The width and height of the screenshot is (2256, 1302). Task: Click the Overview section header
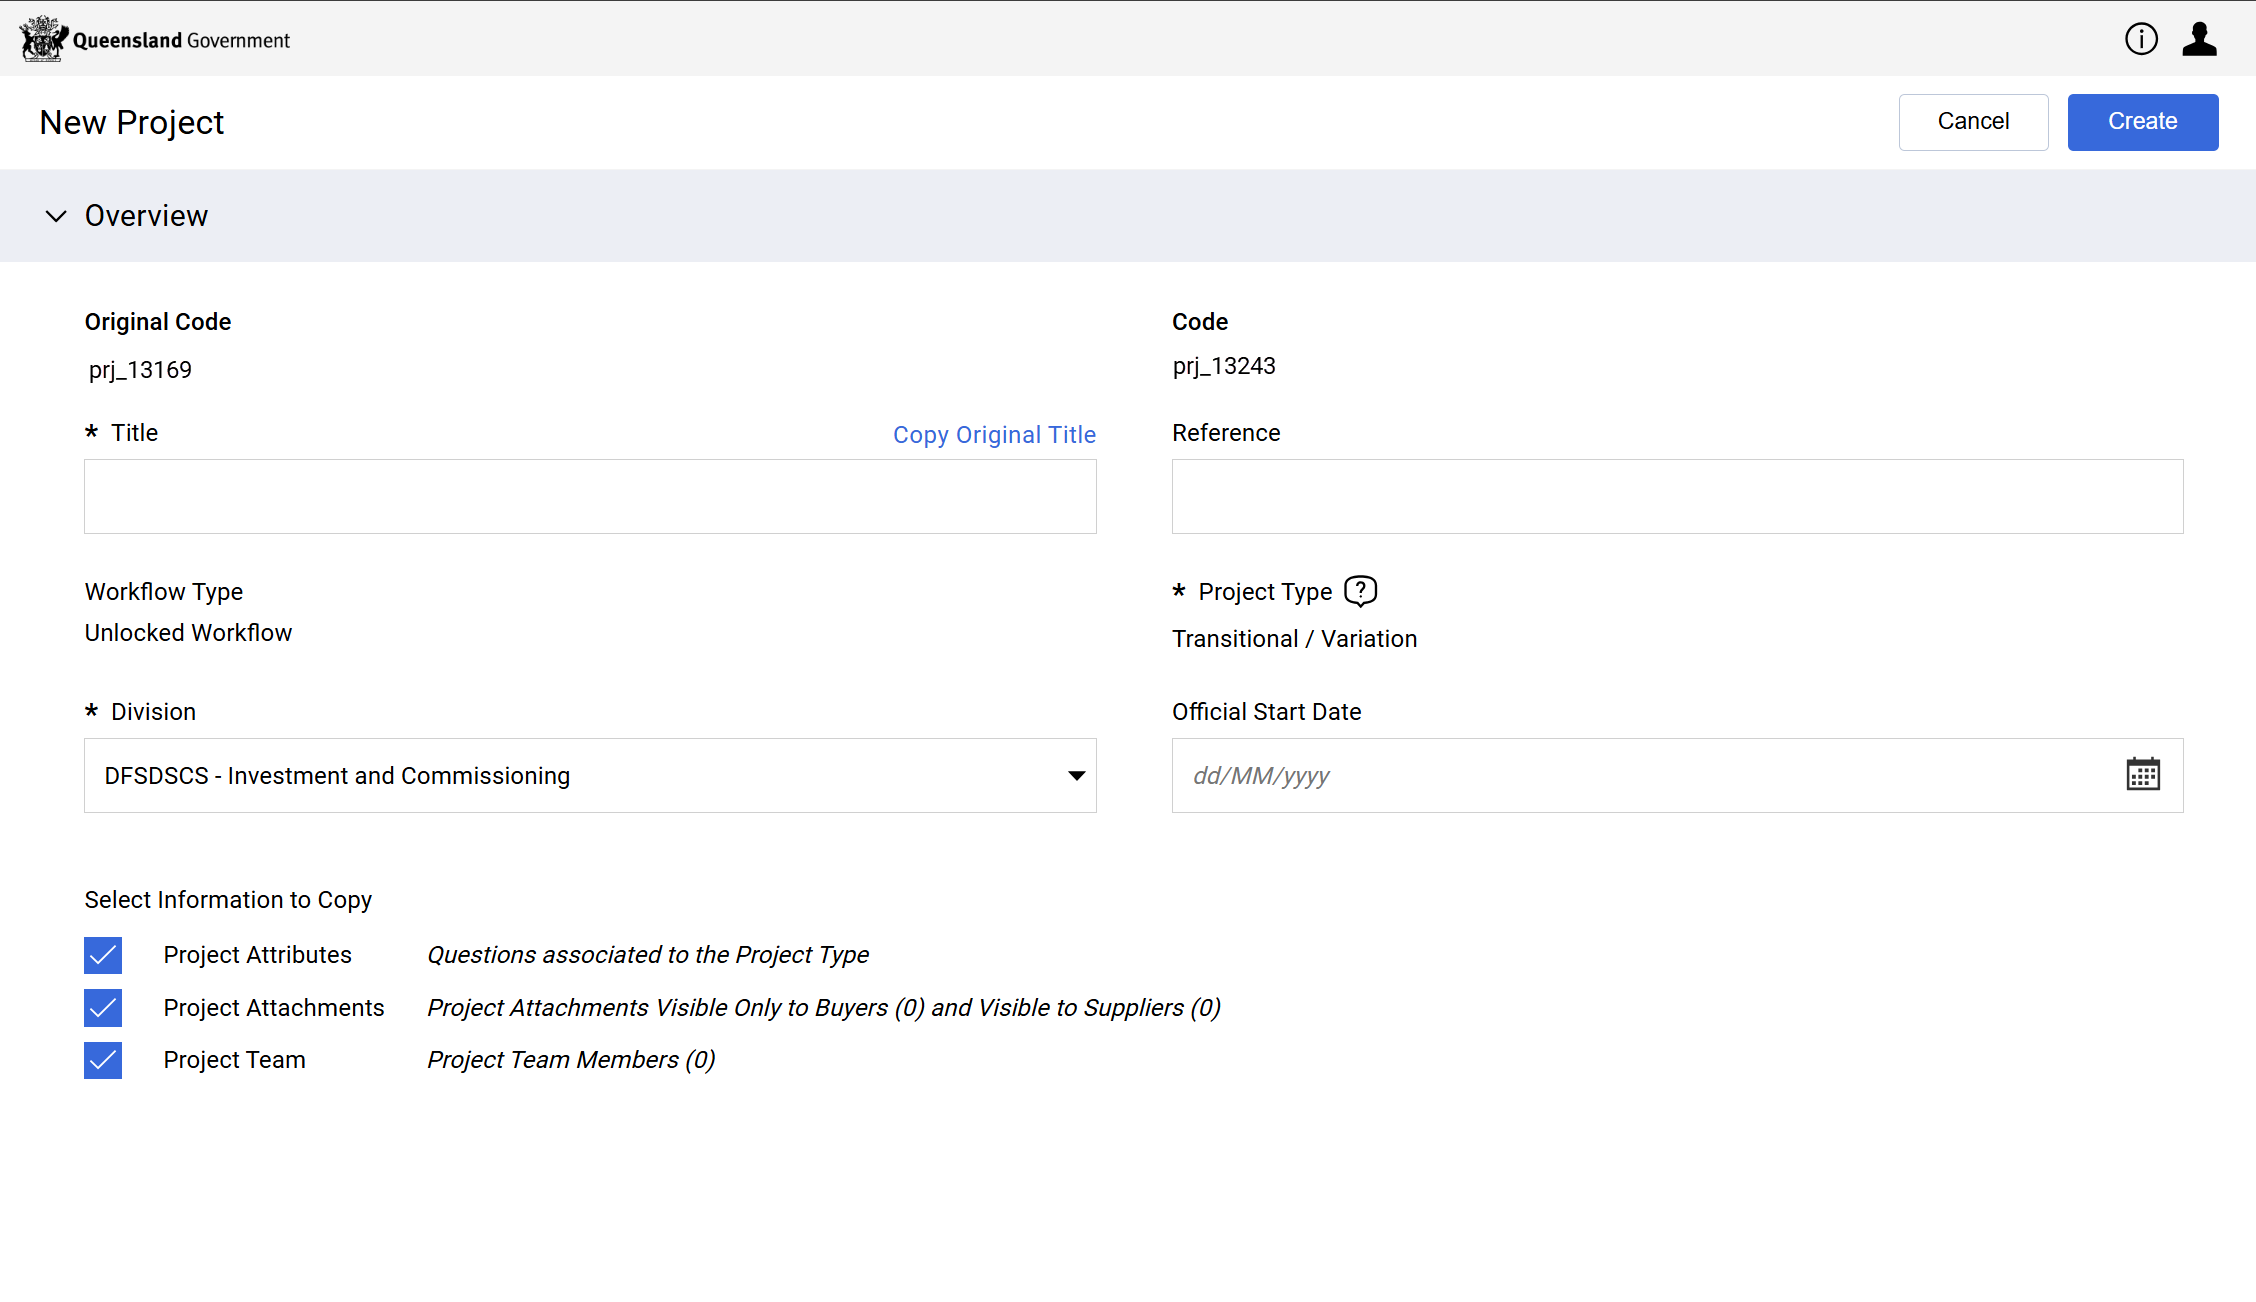[x=147, y=216]
